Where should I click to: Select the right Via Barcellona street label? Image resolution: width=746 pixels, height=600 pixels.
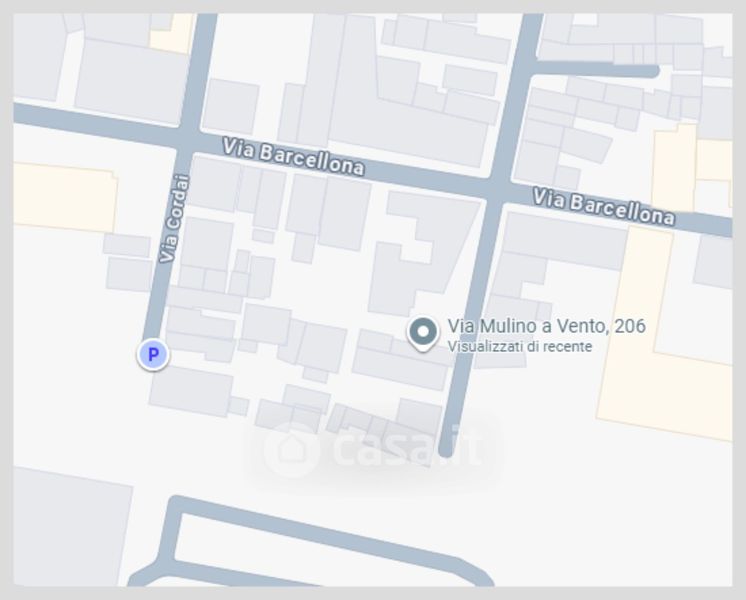coord(603,207)
